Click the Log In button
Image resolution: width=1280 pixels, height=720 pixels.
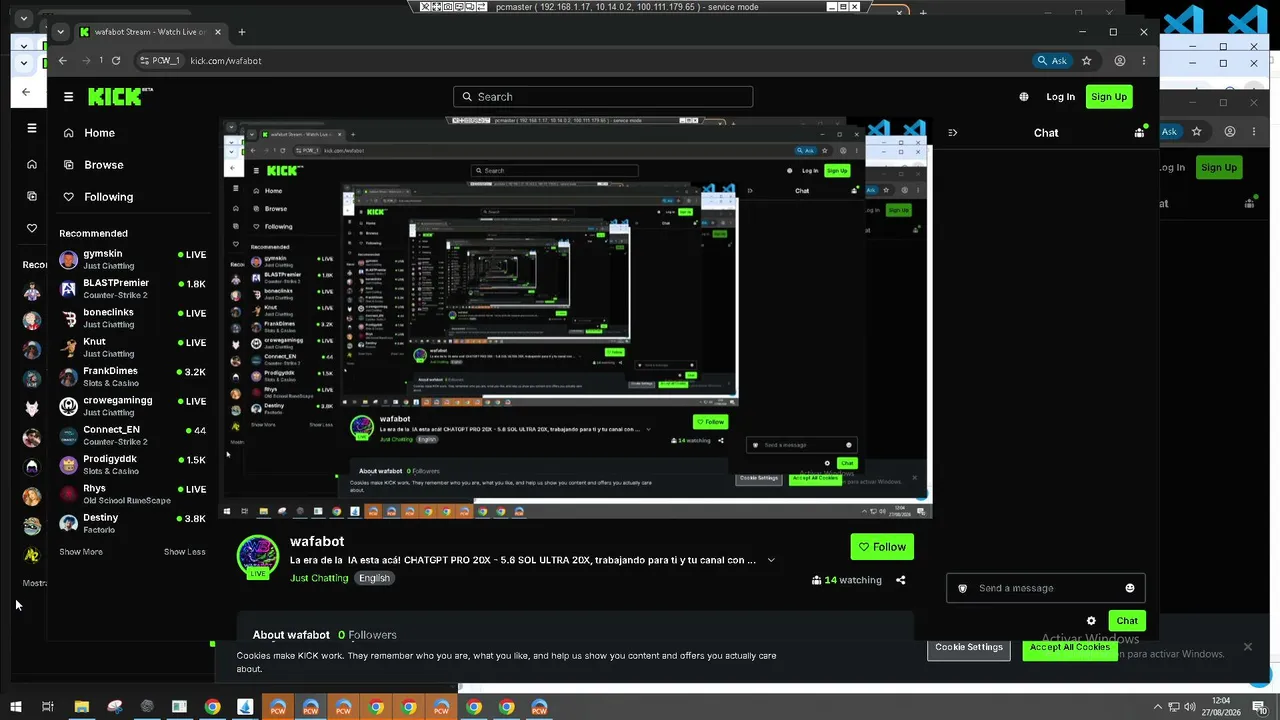1060,97
